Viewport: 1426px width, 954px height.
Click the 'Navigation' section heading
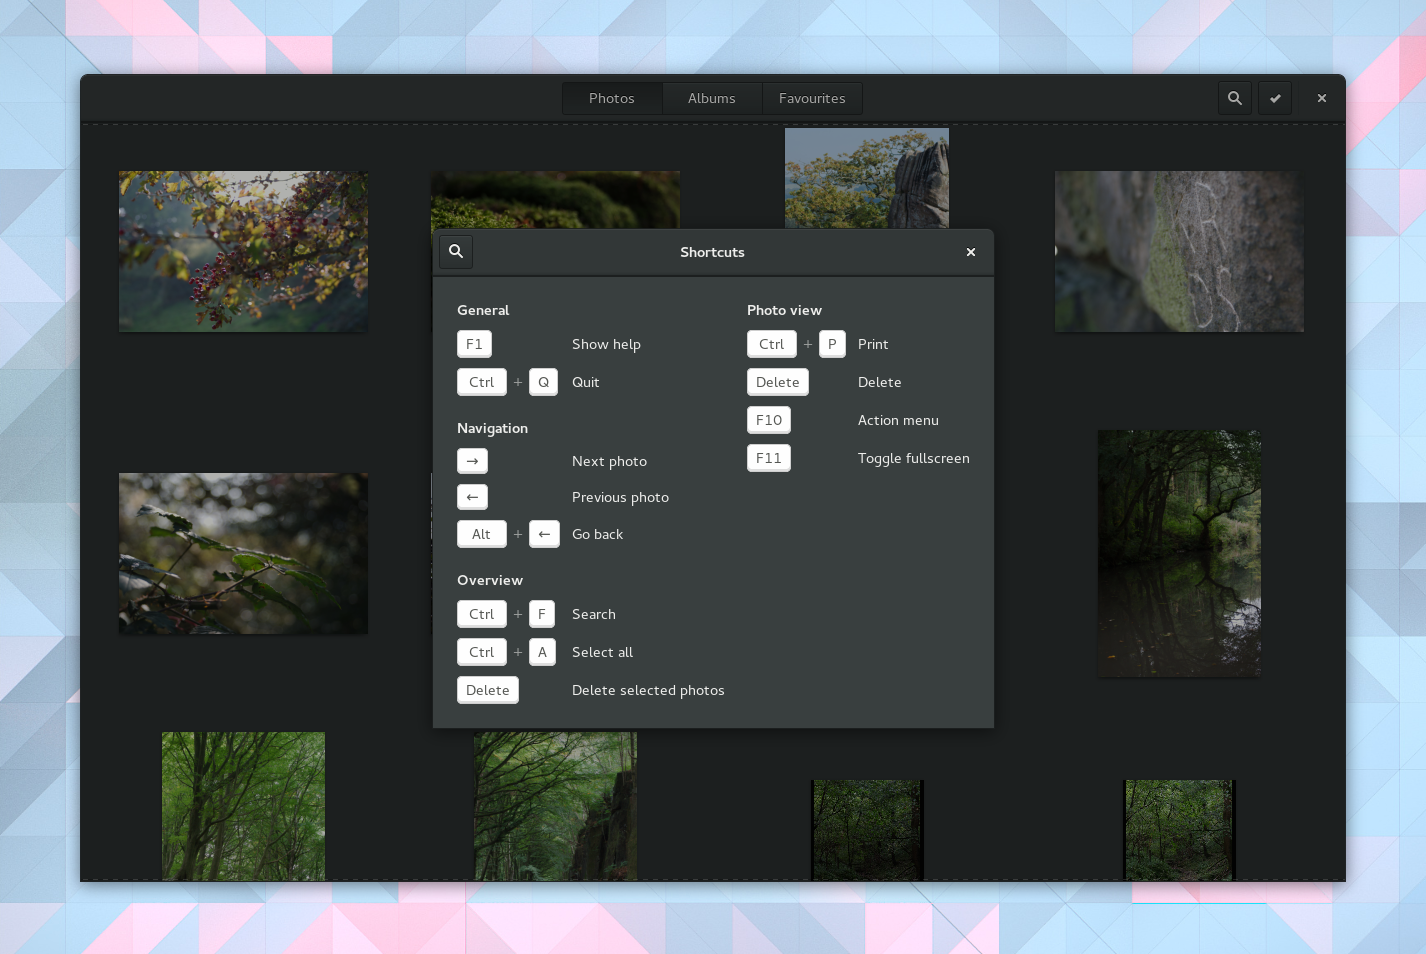(492, 428)
